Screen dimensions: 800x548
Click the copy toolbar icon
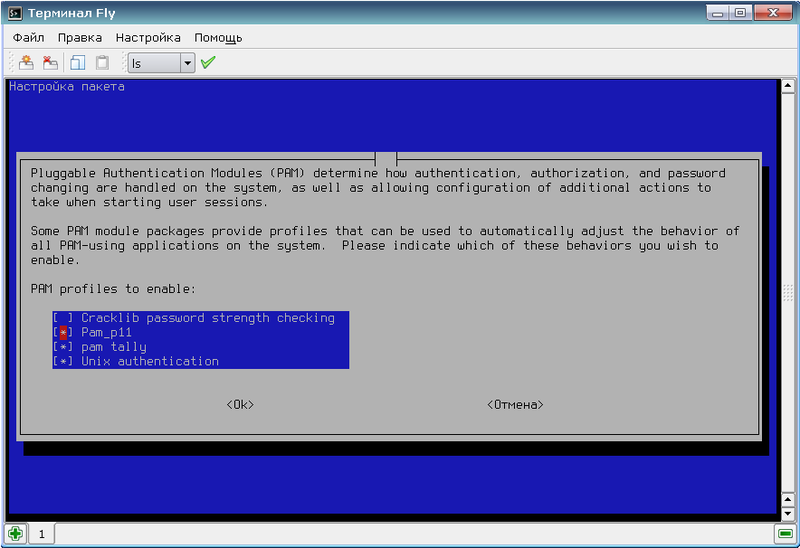[78, 63]
